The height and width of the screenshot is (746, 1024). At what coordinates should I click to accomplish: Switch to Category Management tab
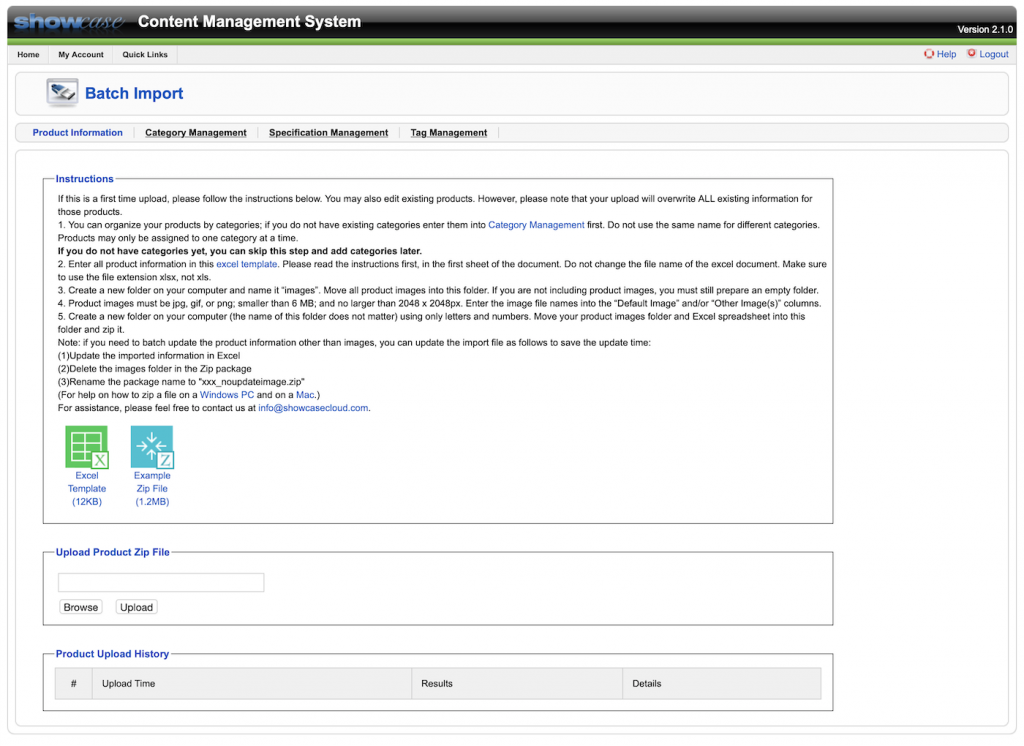pyautogui.click(x=195, y=133)
